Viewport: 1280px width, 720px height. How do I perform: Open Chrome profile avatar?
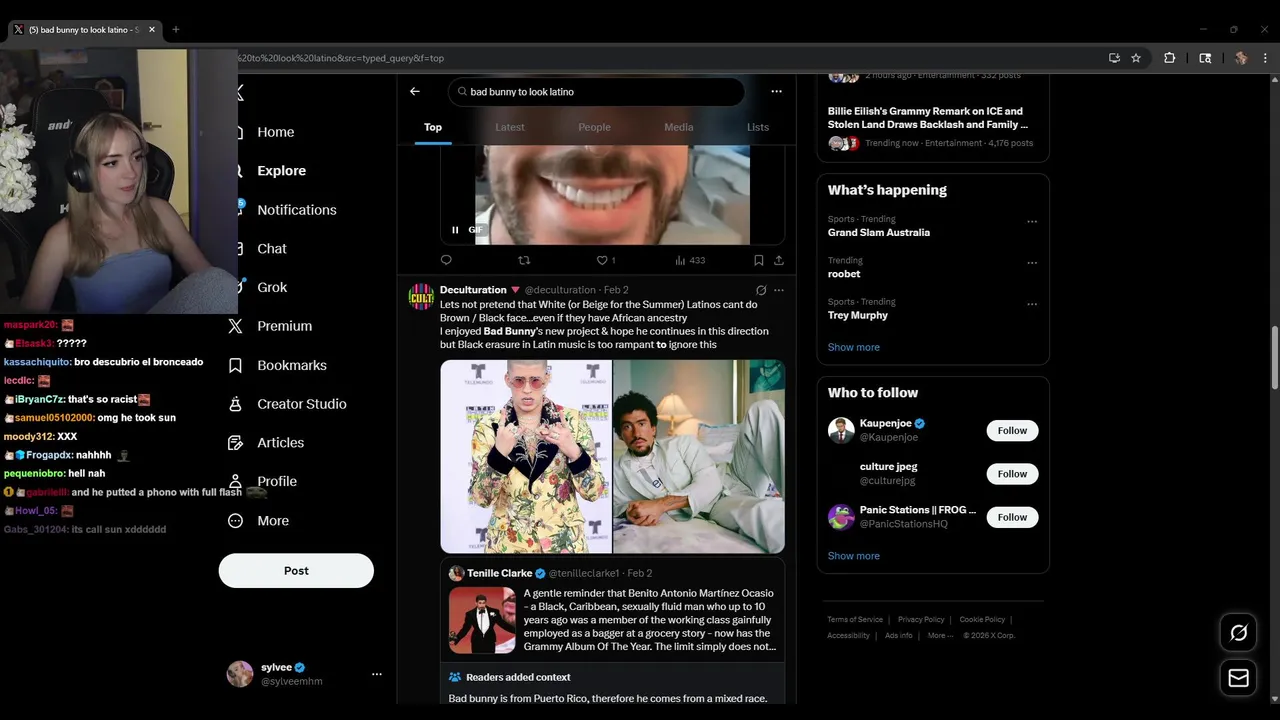pyautogui.click(x=1241, y=58)
